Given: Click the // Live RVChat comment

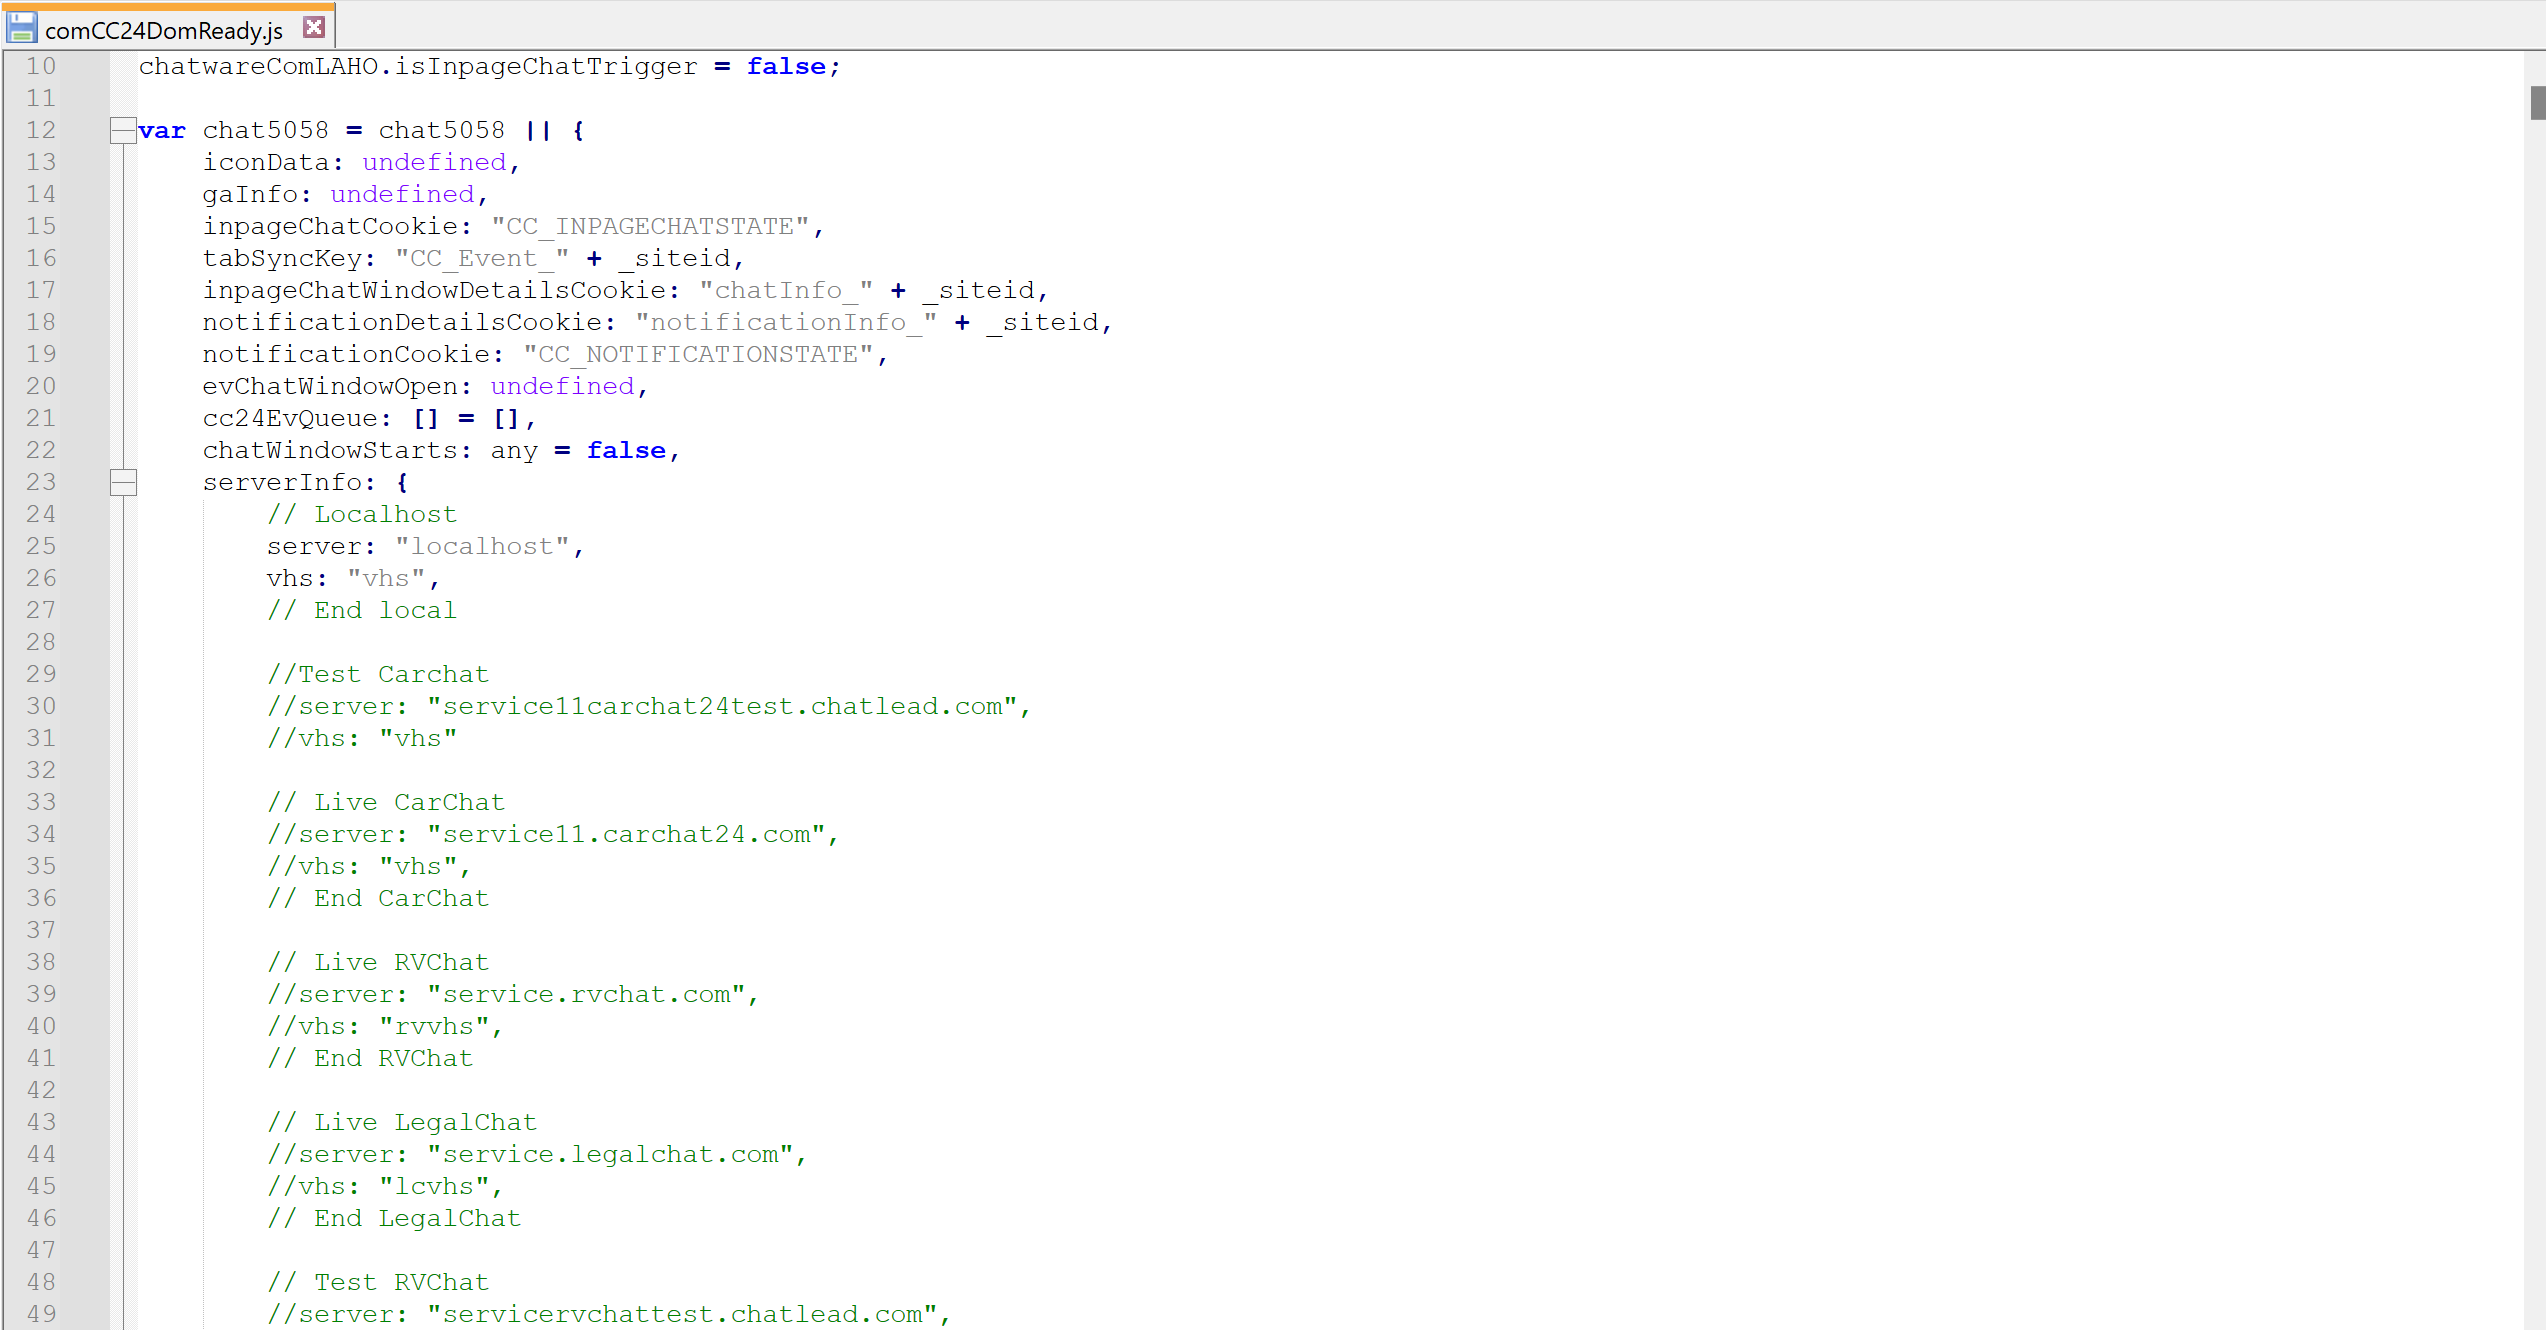Looking at the screenshot, I should (x=377, y=961).
